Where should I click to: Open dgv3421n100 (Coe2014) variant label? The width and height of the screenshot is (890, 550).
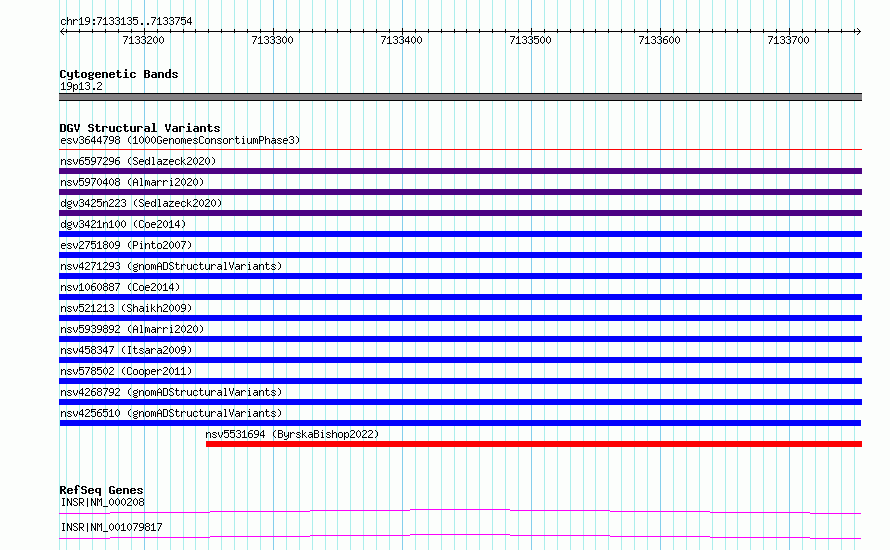[x=123, y=224]
